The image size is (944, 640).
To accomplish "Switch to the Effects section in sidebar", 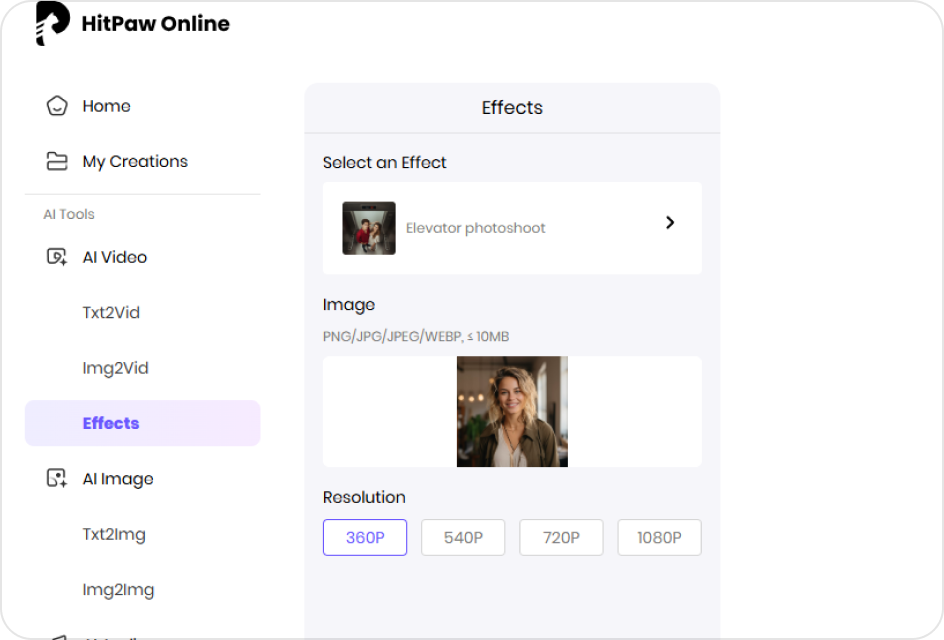I will [x=111, y=423].
